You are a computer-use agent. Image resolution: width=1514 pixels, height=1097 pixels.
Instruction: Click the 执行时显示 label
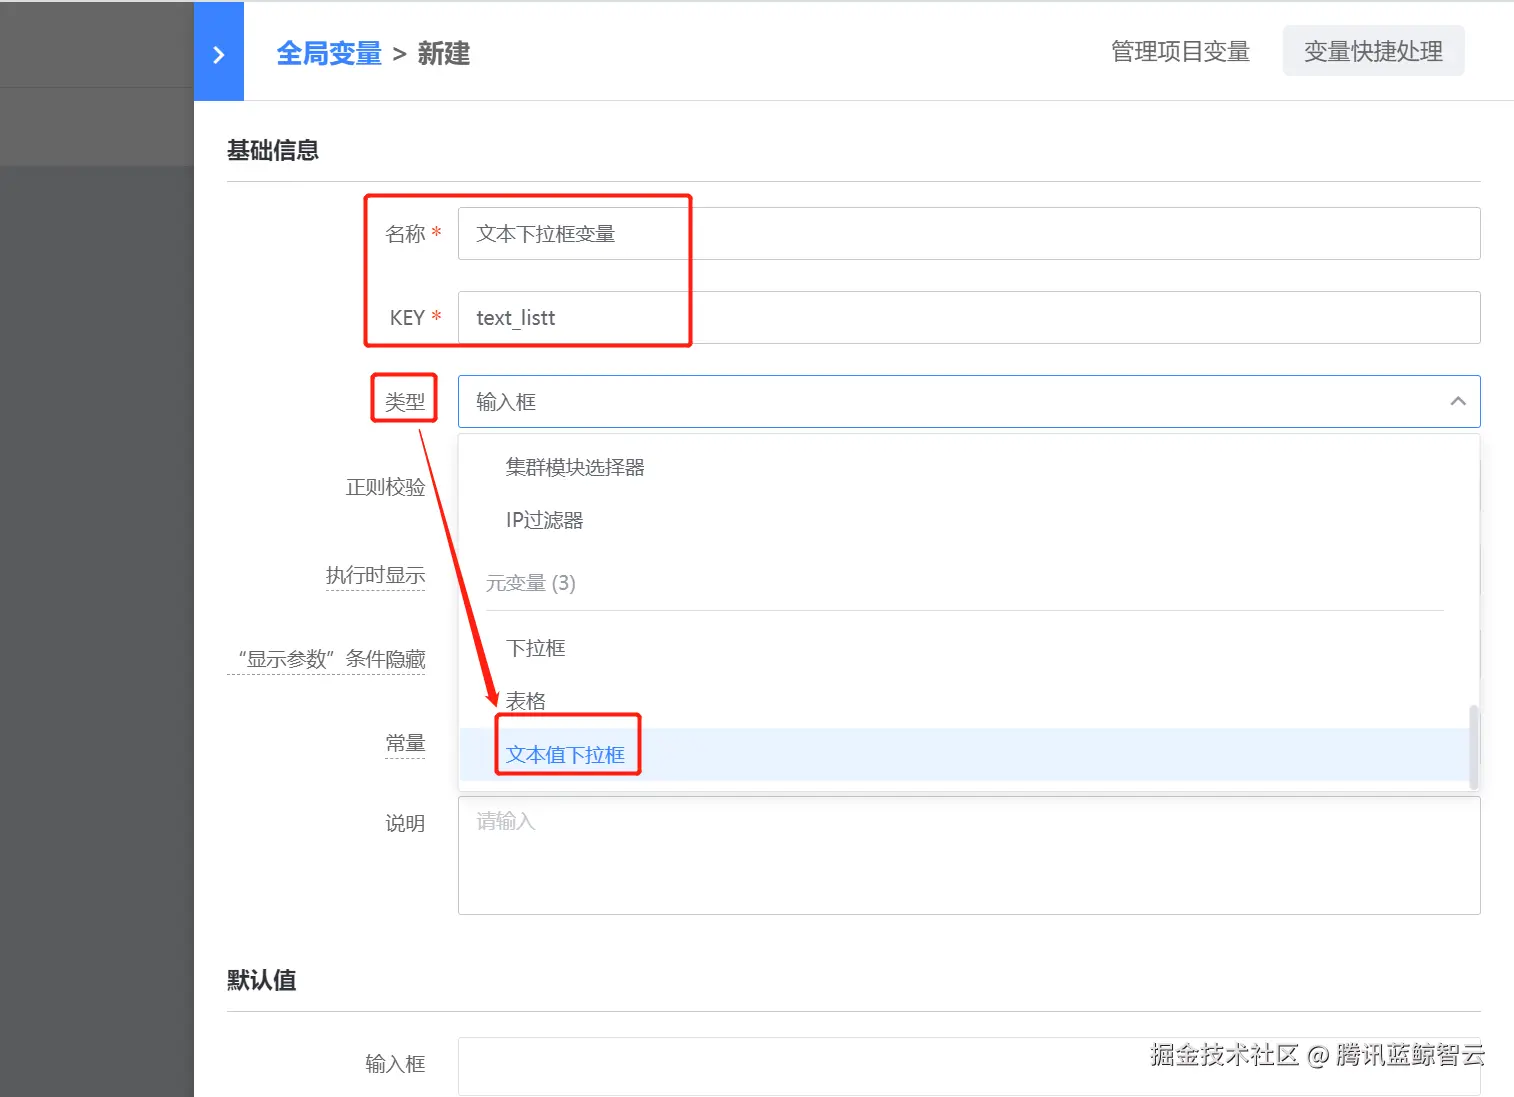click(x=376, y=575)
